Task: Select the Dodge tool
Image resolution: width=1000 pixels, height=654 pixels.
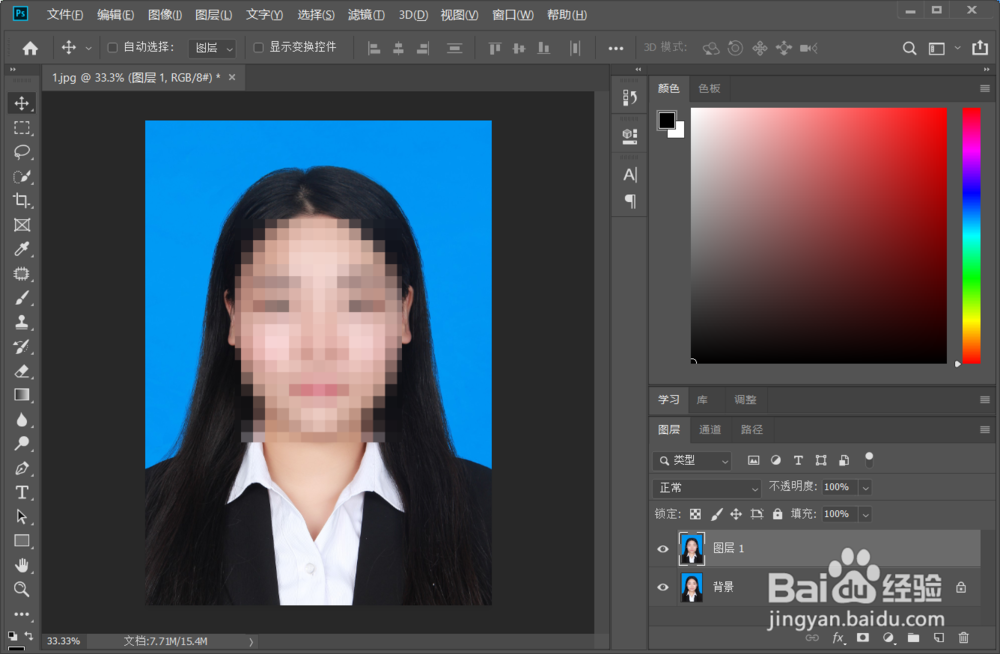Action: pos(22,443)
